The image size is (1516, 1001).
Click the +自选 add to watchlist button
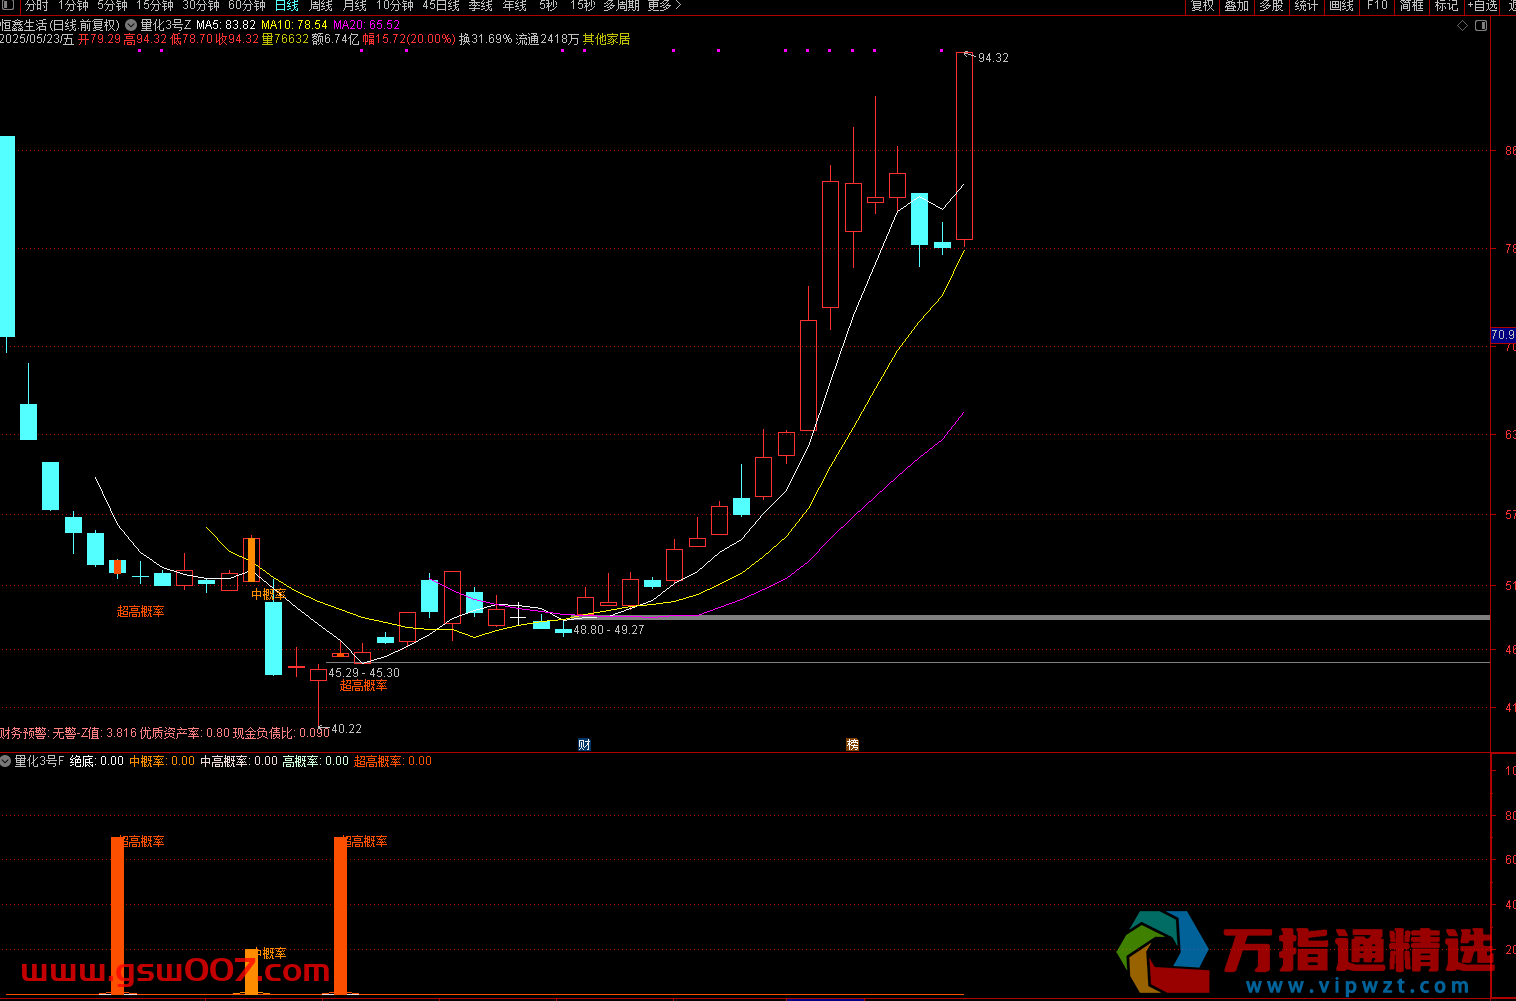[x=1483, y=6]
